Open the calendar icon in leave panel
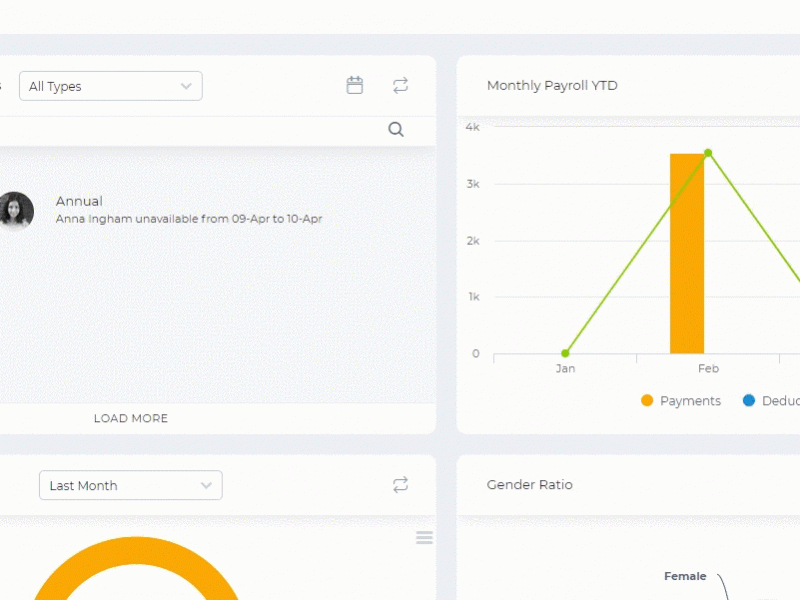800x600 pixels. [x=355, y=85]
